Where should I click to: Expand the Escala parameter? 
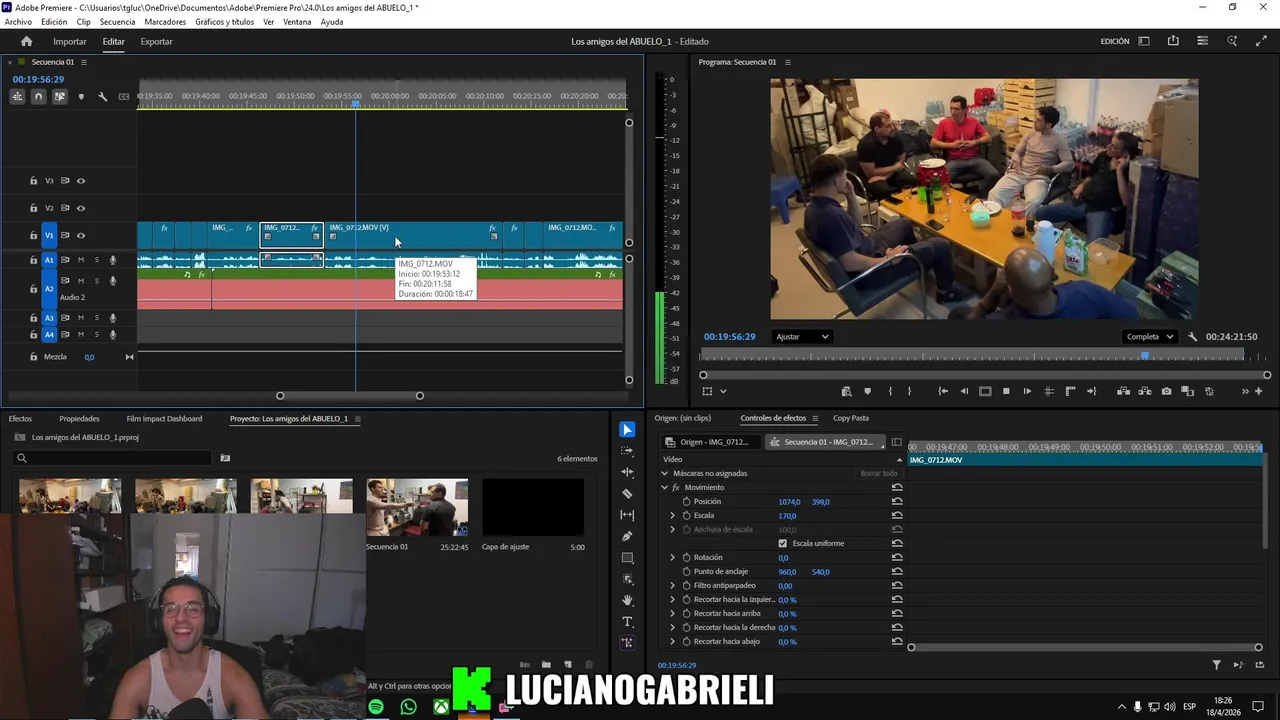pyautogui.click(x=673, y=516)
